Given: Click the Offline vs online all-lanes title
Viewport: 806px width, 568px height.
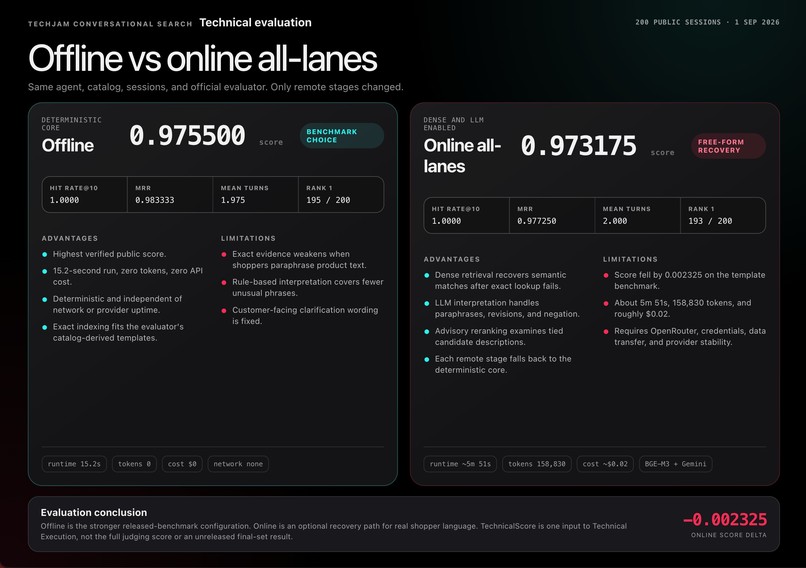Looking at the screenshot, I should click(203, 58).
